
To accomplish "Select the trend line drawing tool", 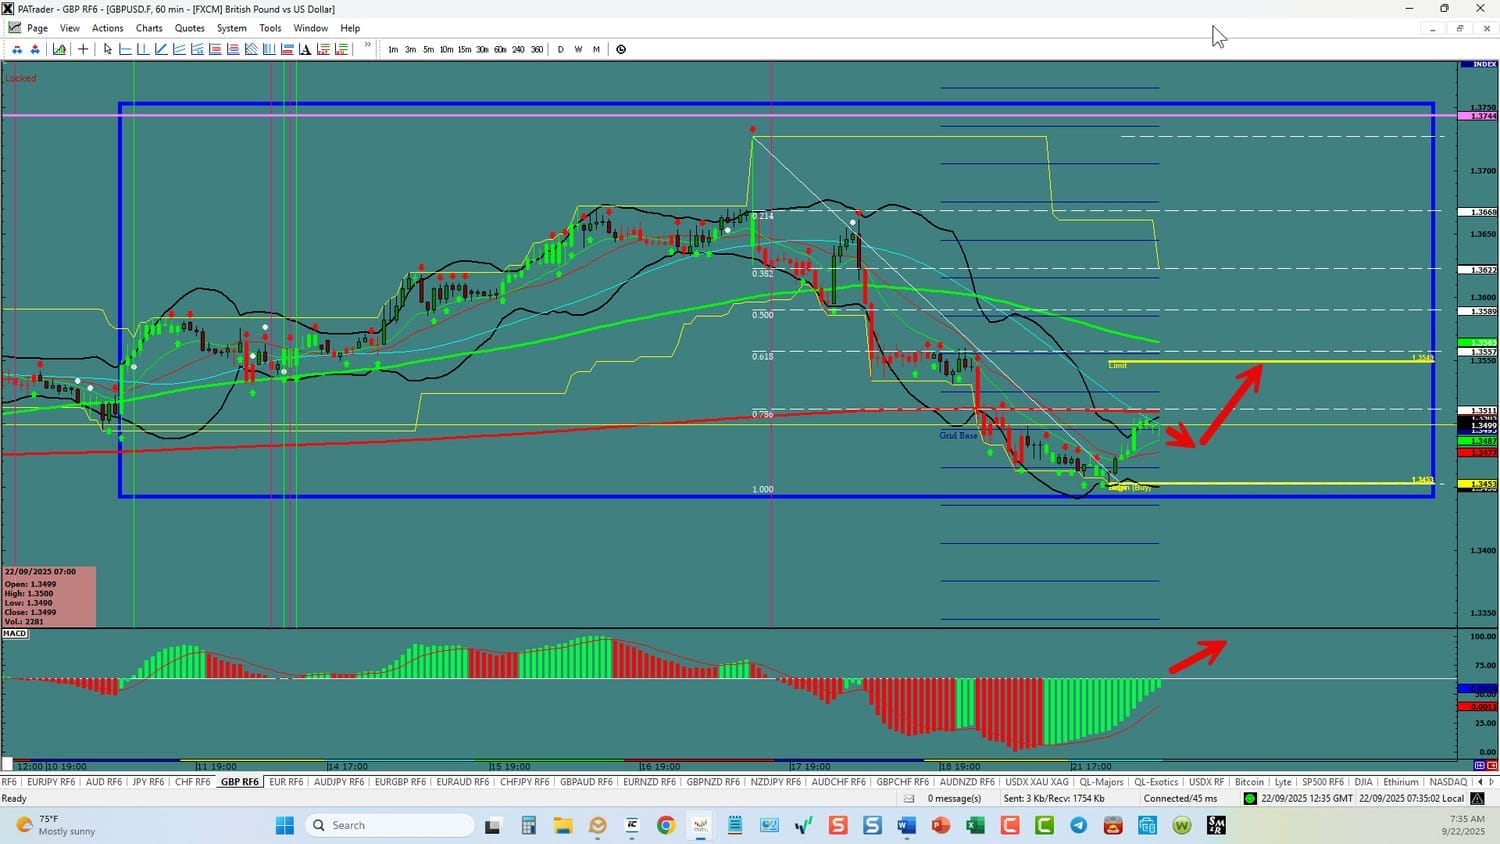I will (161, 49).
